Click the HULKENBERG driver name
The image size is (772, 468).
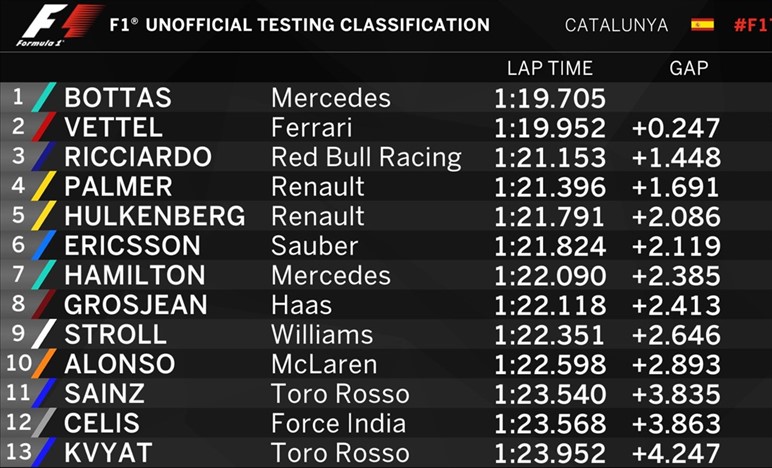tap(155, 216)
